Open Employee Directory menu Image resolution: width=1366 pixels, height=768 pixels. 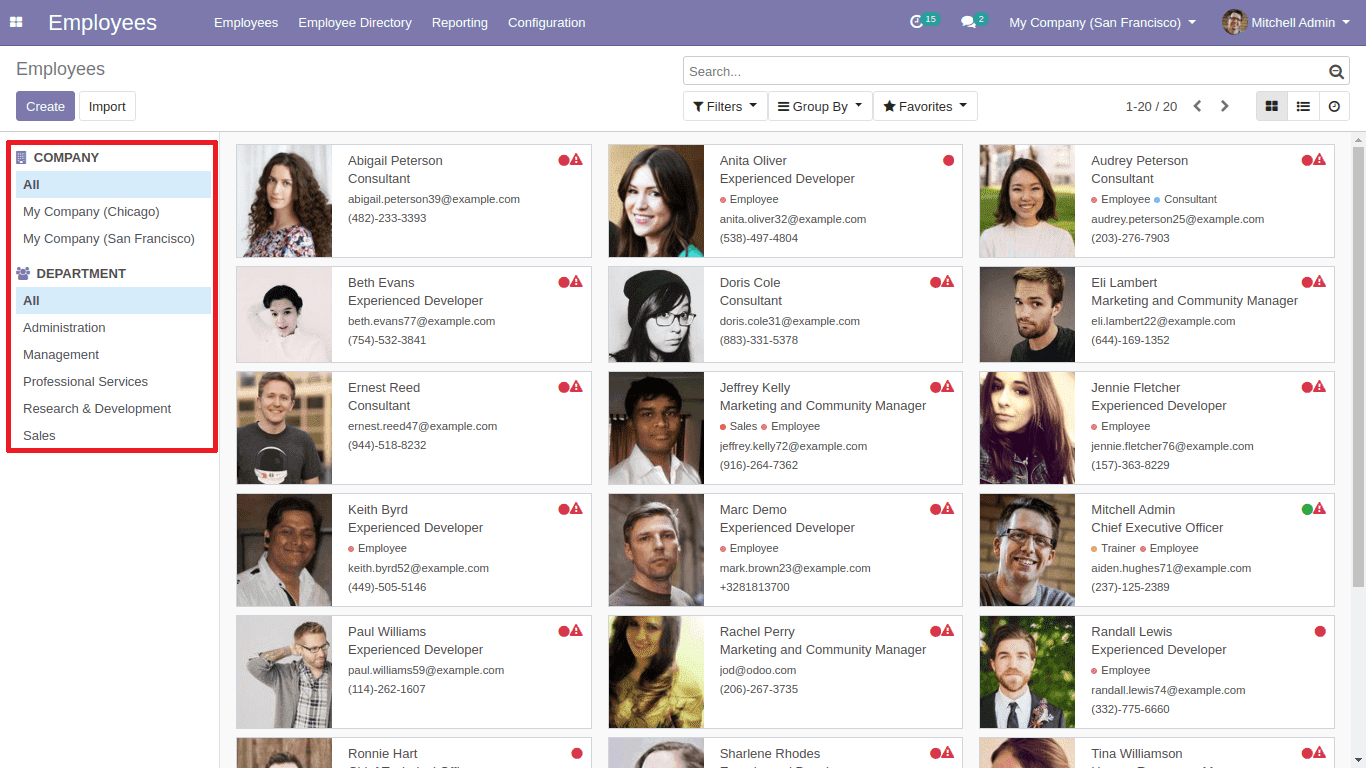355,22
